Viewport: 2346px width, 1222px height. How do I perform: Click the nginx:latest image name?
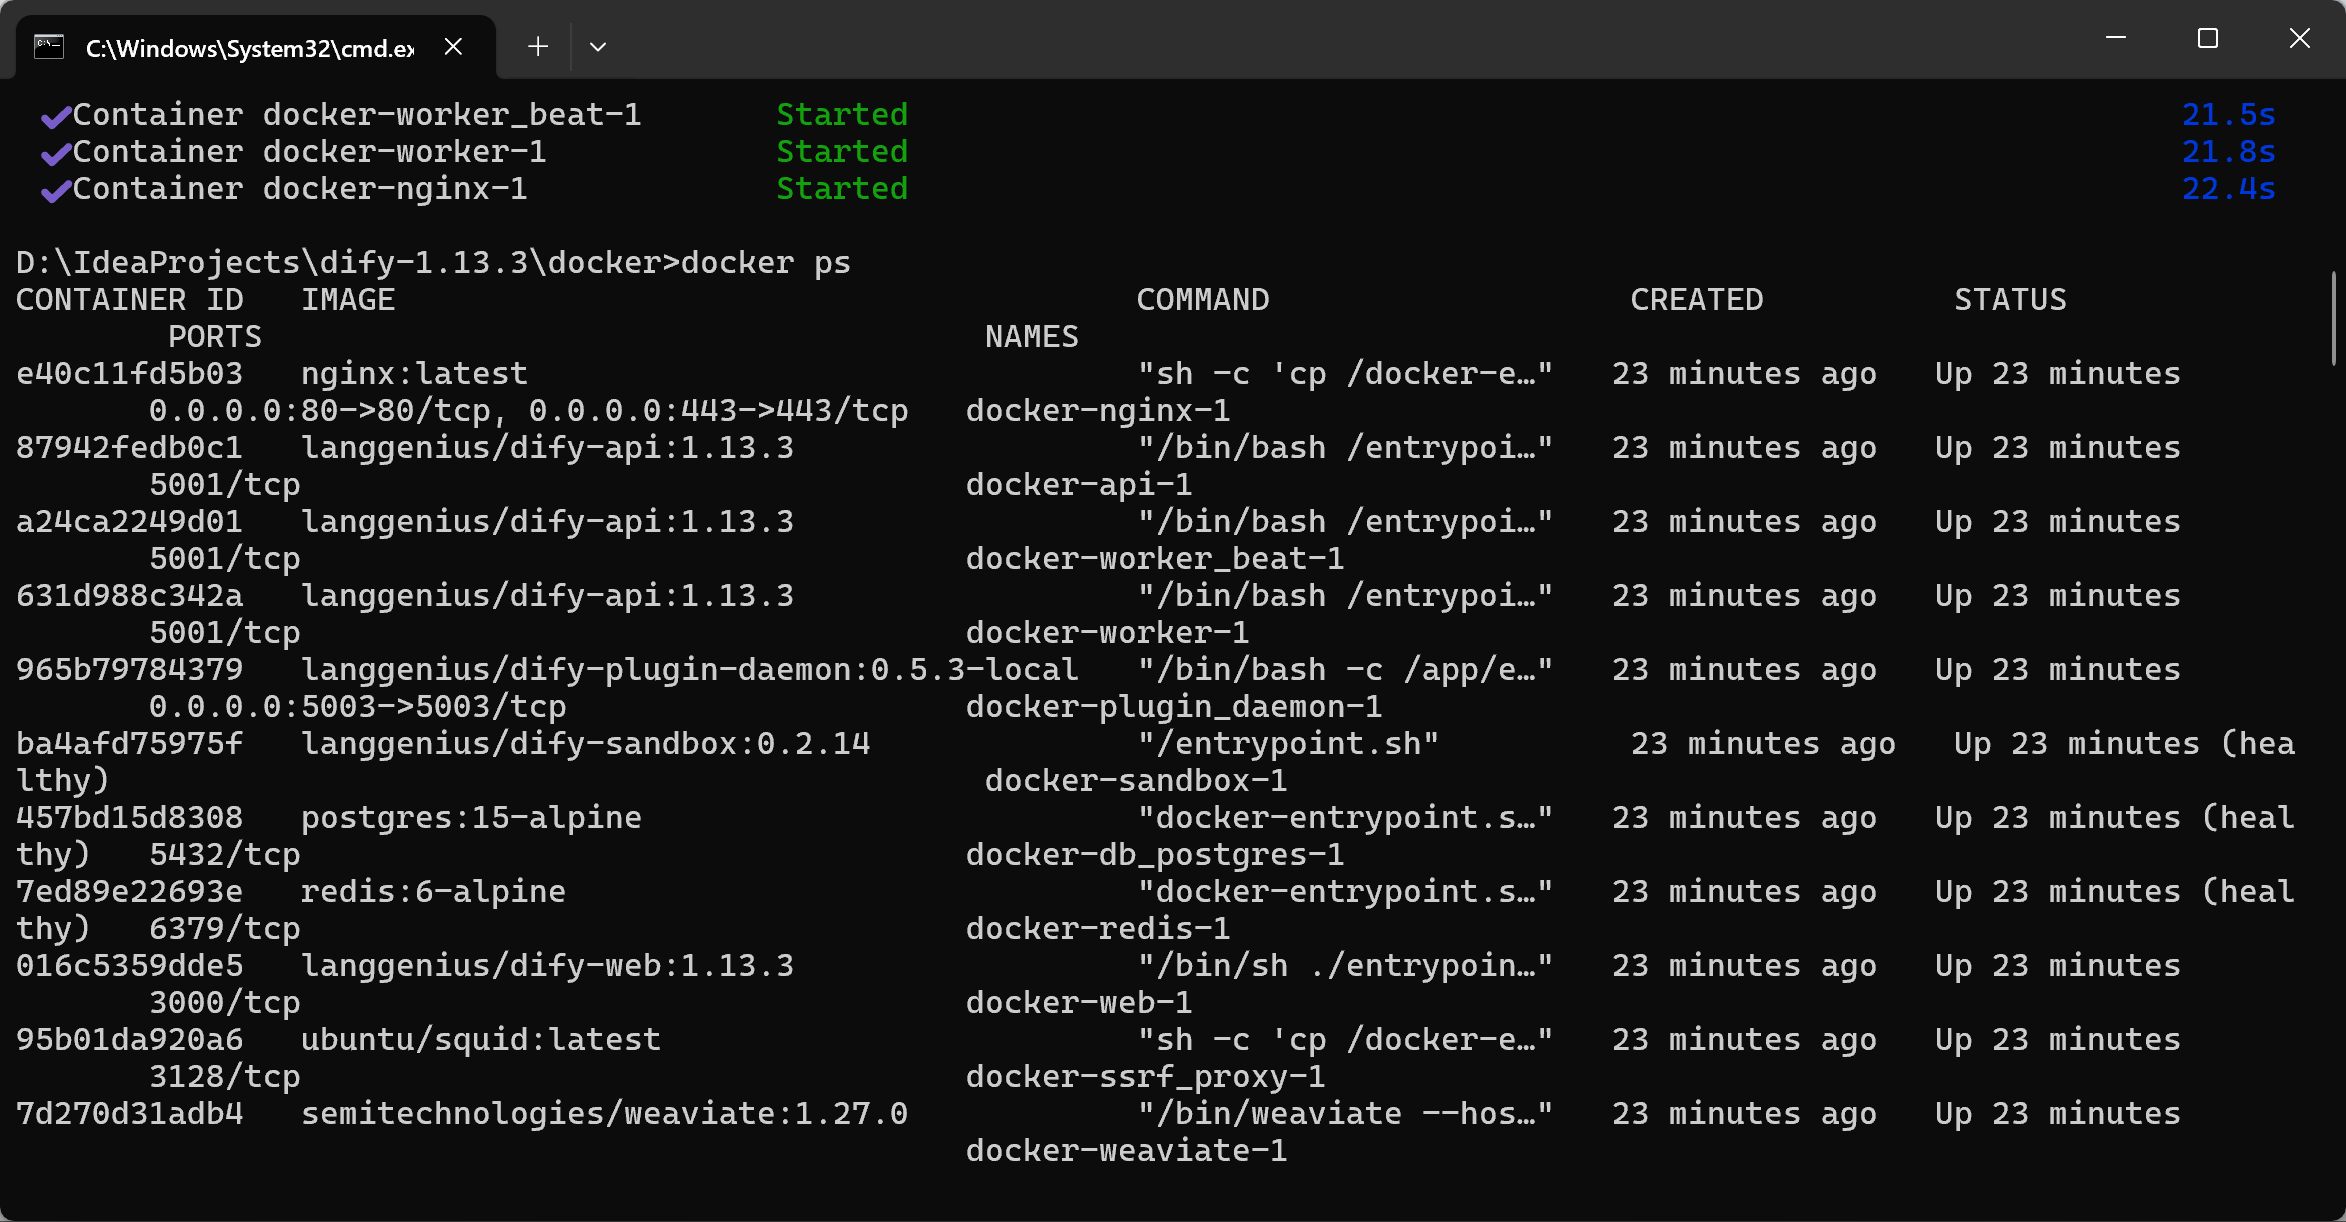[x=414, y=374]
